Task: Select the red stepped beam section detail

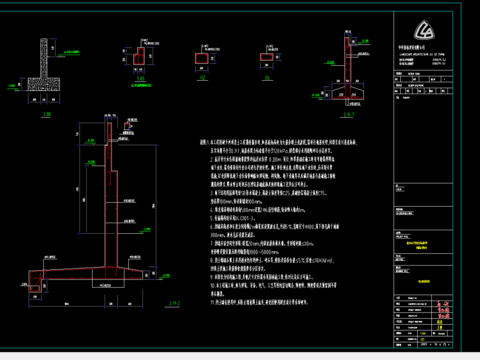Action: pyautogui.click(x=139, y=56)
